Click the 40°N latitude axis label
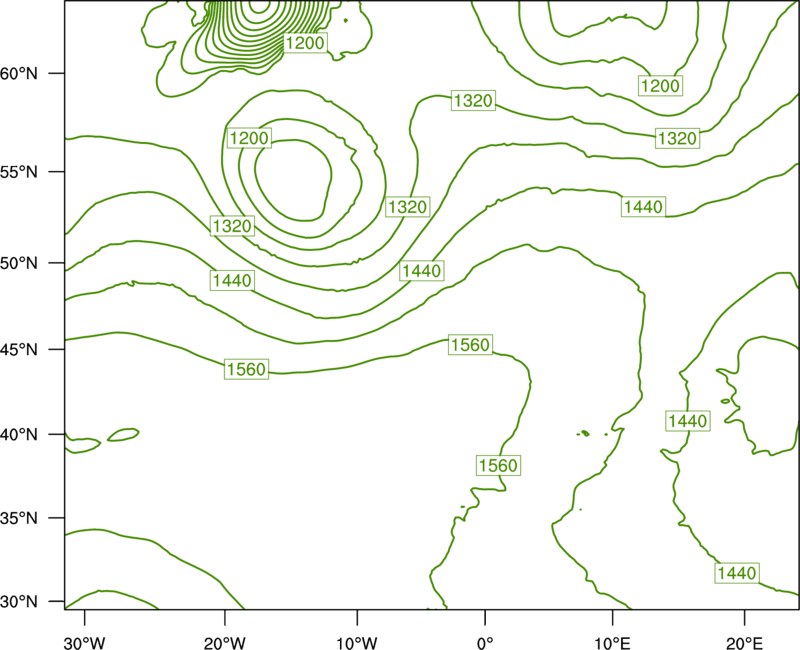 tap(19, 434)
